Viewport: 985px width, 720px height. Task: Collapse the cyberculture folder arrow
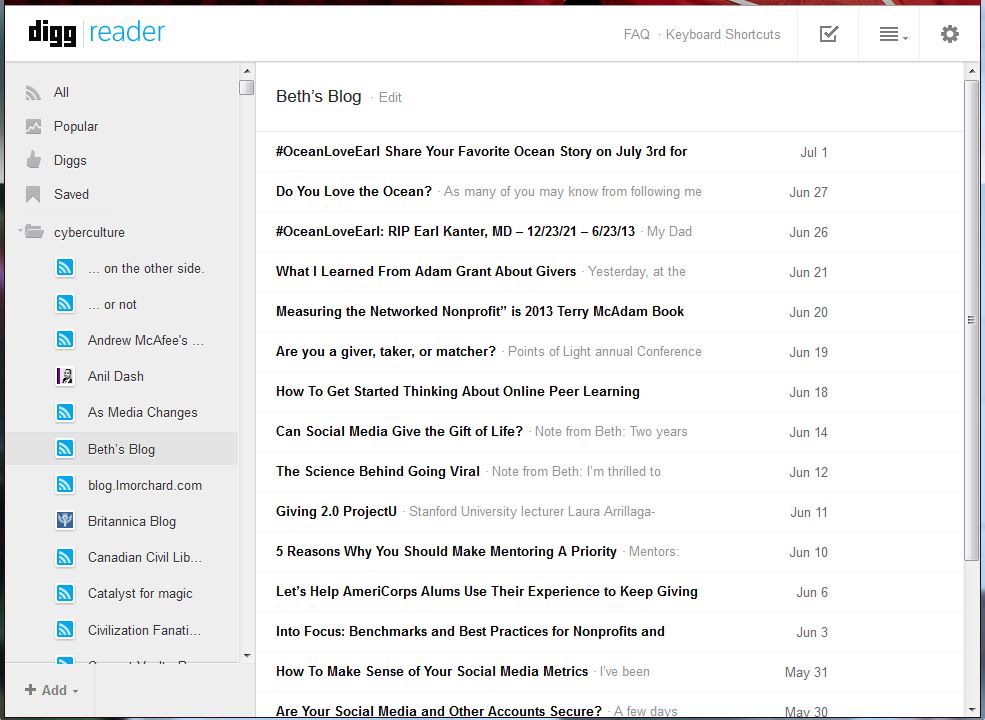point(20,231)
